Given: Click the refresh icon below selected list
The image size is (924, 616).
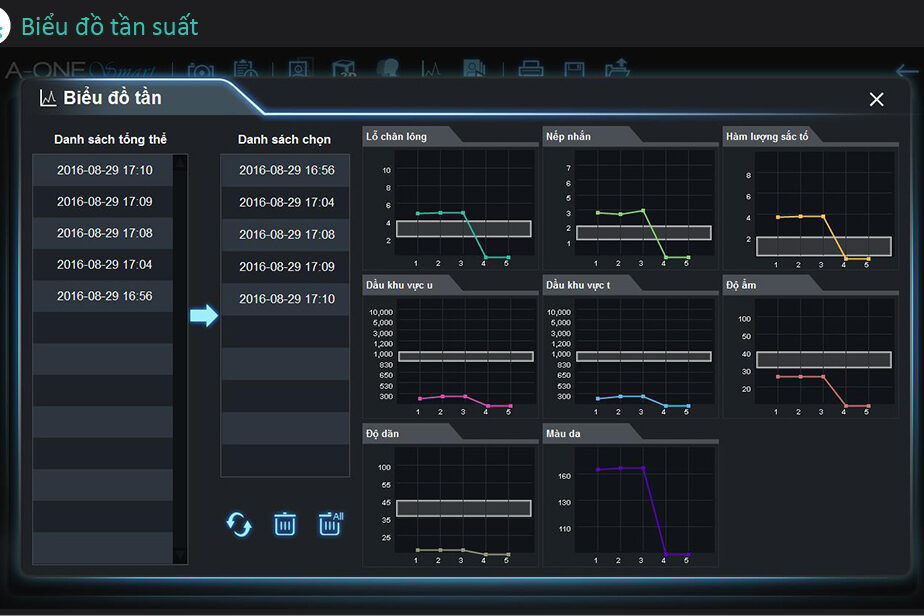Looking at the screenshot, I should [x=239, y=524].
